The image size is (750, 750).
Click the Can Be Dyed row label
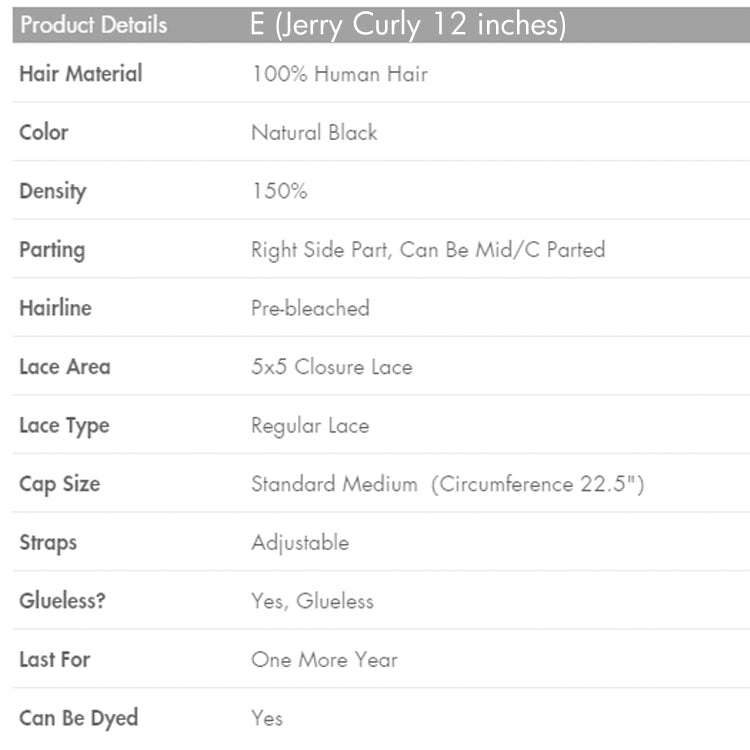click(x=79, y=719)
